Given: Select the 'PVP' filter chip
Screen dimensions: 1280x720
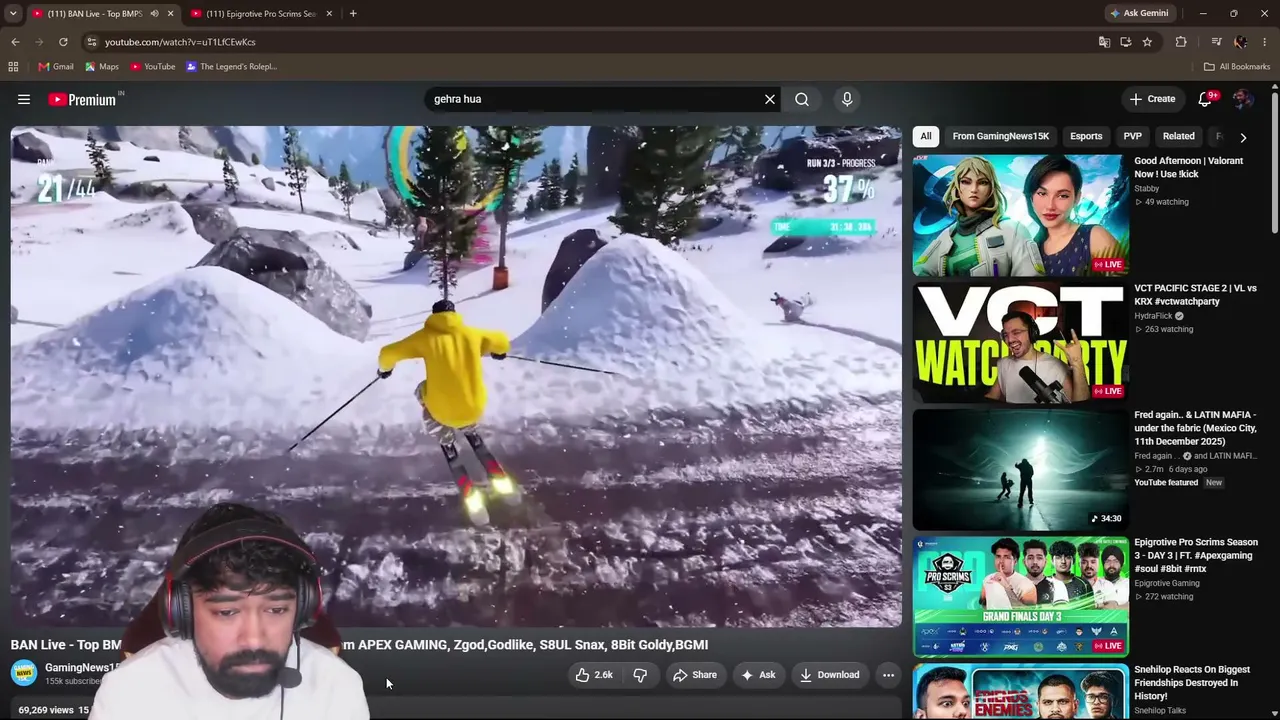Looking at the screenshot, I should pos(1132,136).
